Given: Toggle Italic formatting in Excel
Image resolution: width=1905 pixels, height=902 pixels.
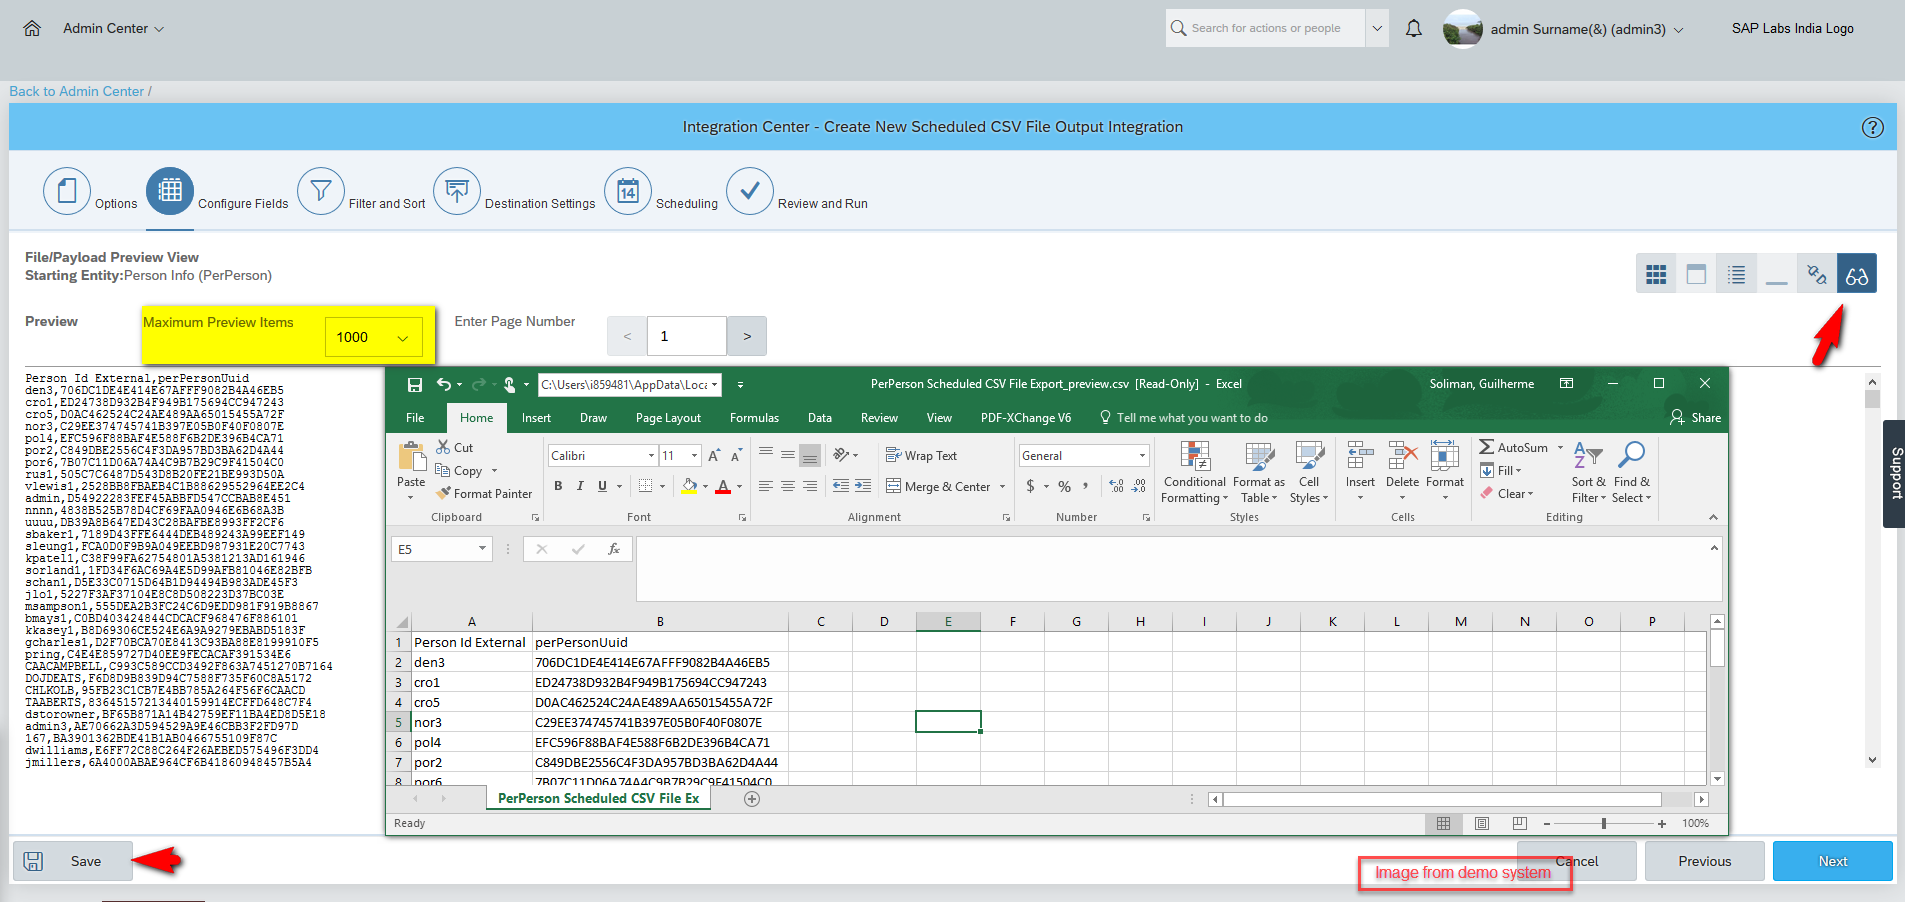Looking at the screenshot, I should [580, 486].
